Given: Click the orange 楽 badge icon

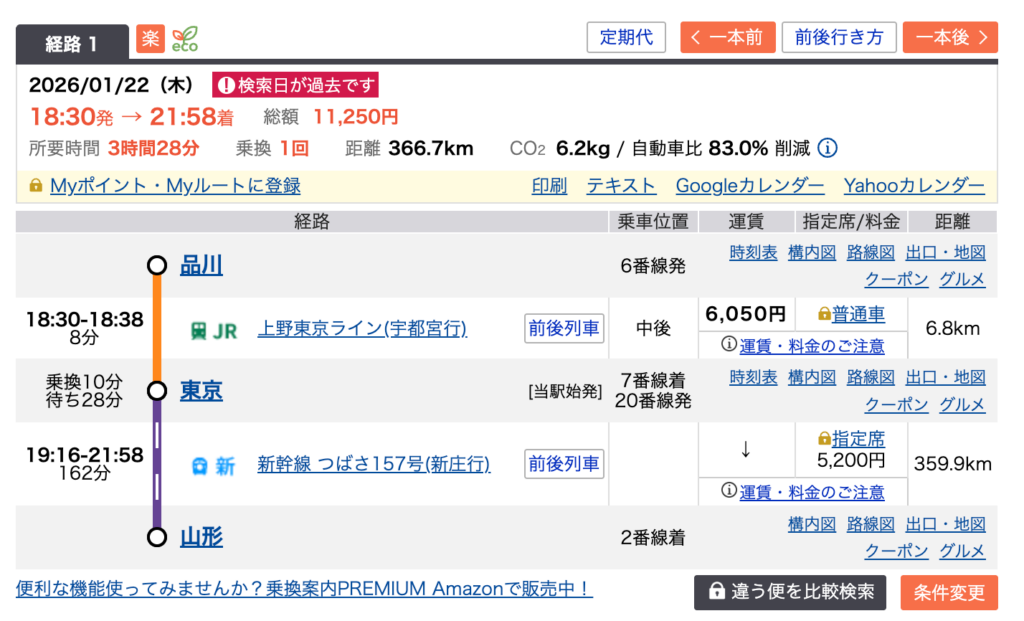Looking at the screenshot, I should (x=150, y=39).
